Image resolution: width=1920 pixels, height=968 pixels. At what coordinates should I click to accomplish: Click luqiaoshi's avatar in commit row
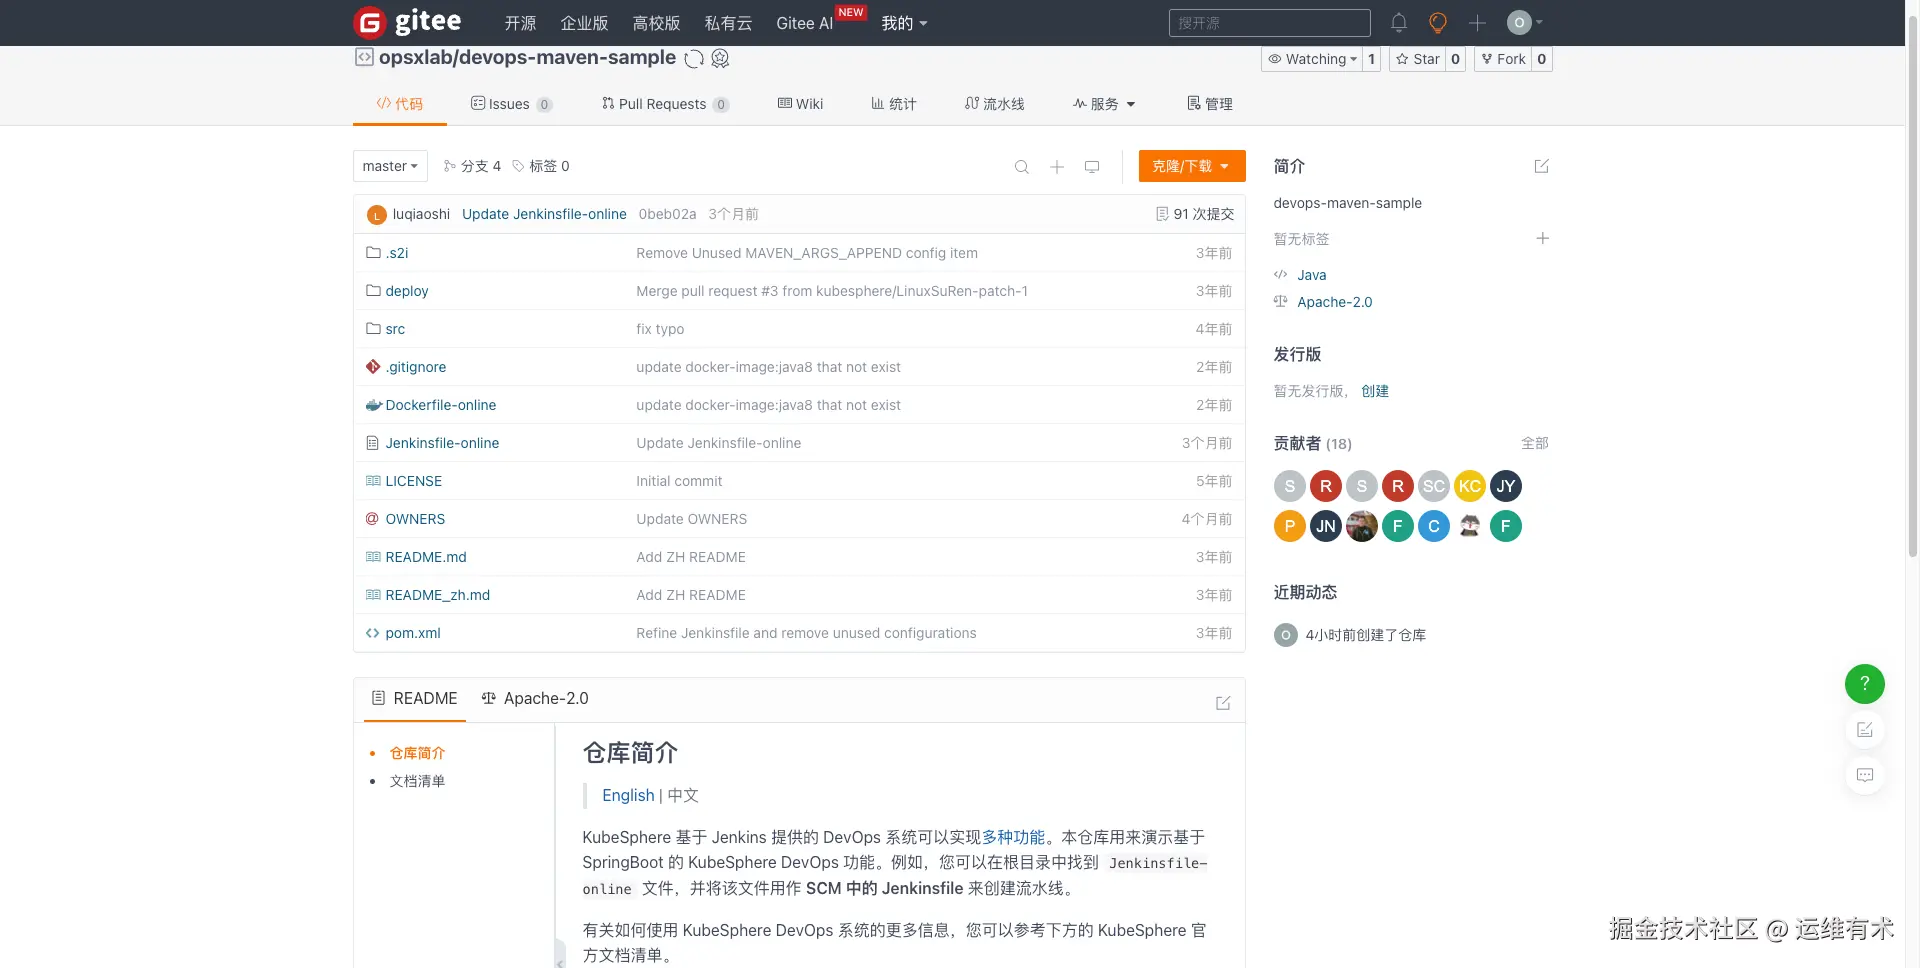(x=377, y=215)
